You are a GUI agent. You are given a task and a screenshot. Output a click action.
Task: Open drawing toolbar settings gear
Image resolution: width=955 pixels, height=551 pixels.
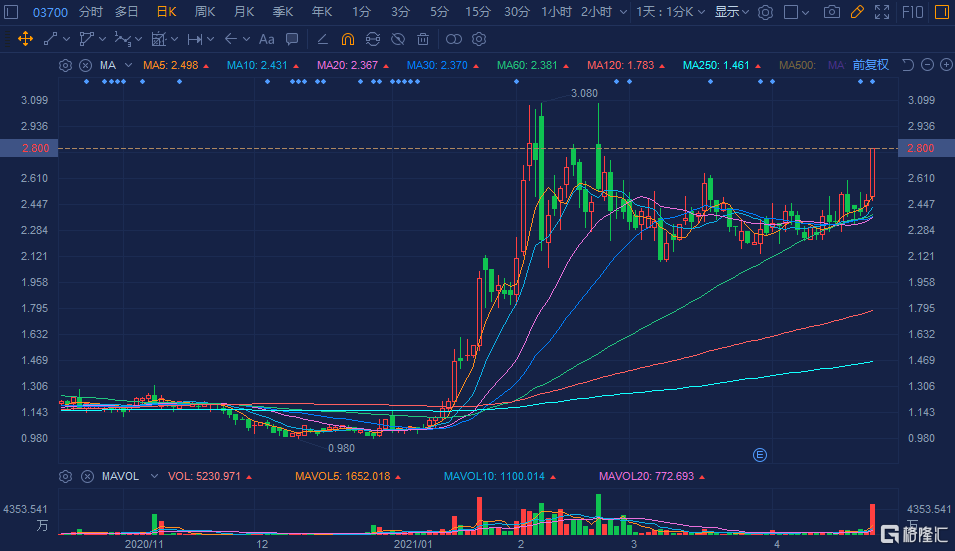tap(479, 39)
